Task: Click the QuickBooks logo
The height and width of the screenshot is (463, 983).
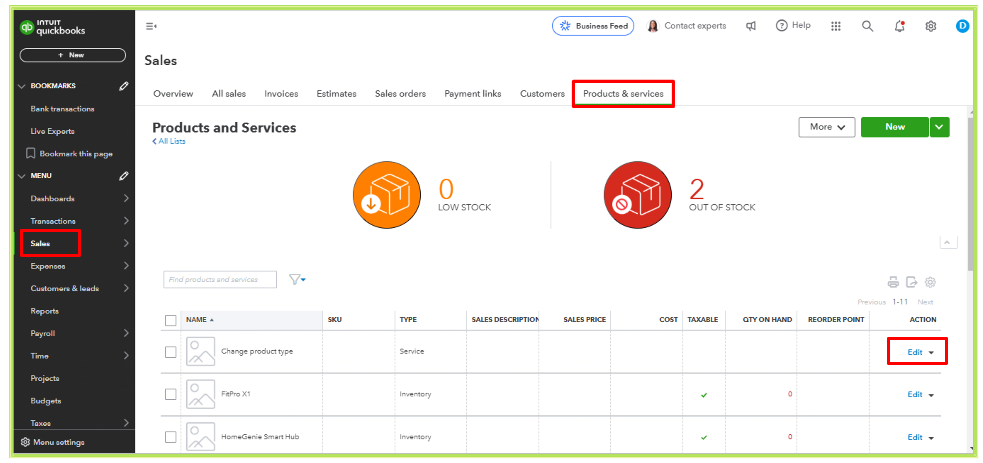Action: (53, 28)
